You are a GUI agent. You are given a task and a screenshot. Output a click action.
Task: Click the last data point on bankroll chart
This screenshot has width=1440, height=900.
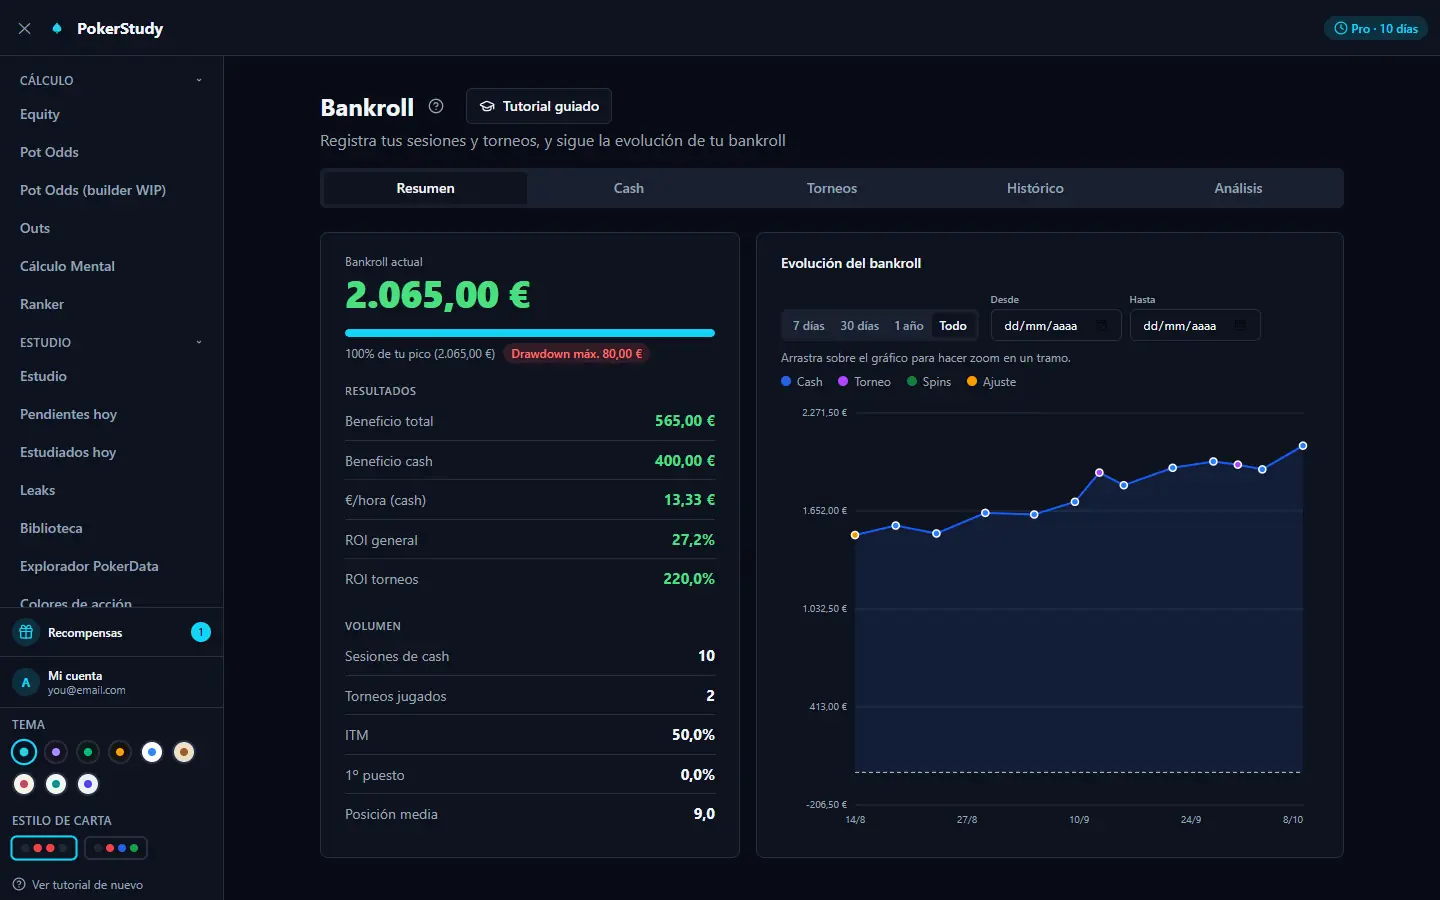click(1303, 446)
